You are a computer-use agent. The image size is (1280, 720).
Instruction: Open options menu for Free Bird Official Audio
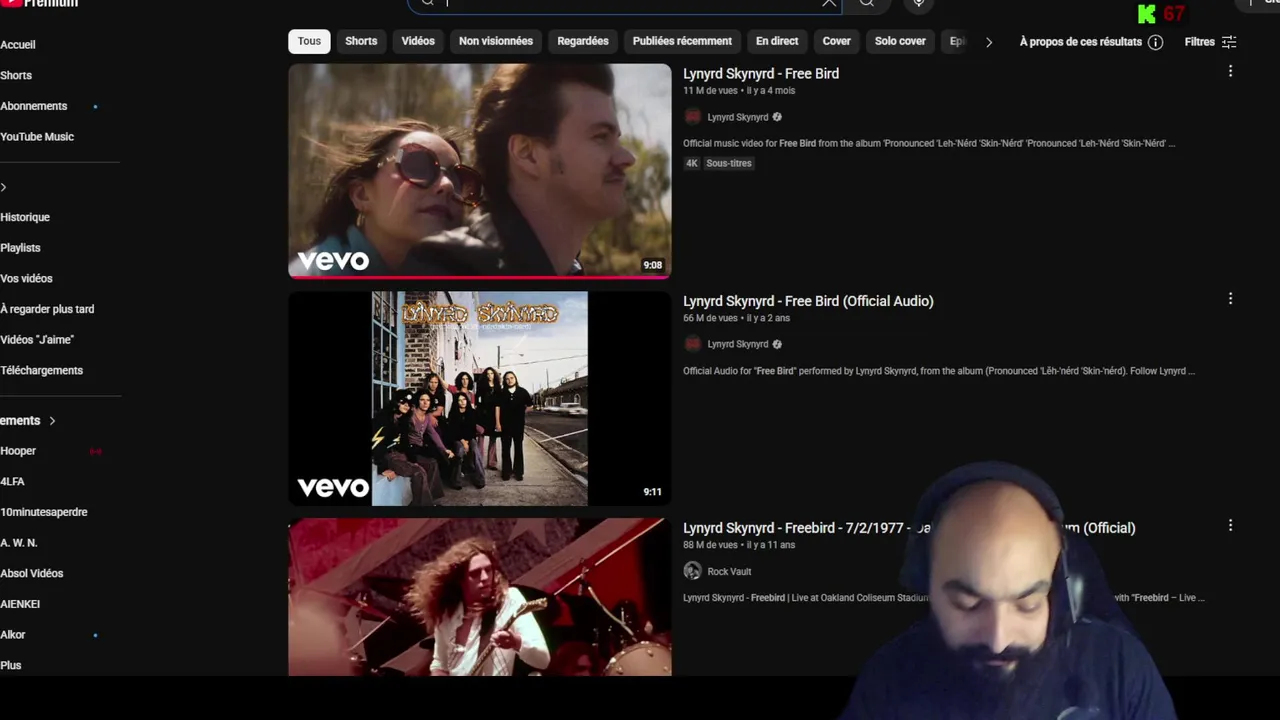1230,299
